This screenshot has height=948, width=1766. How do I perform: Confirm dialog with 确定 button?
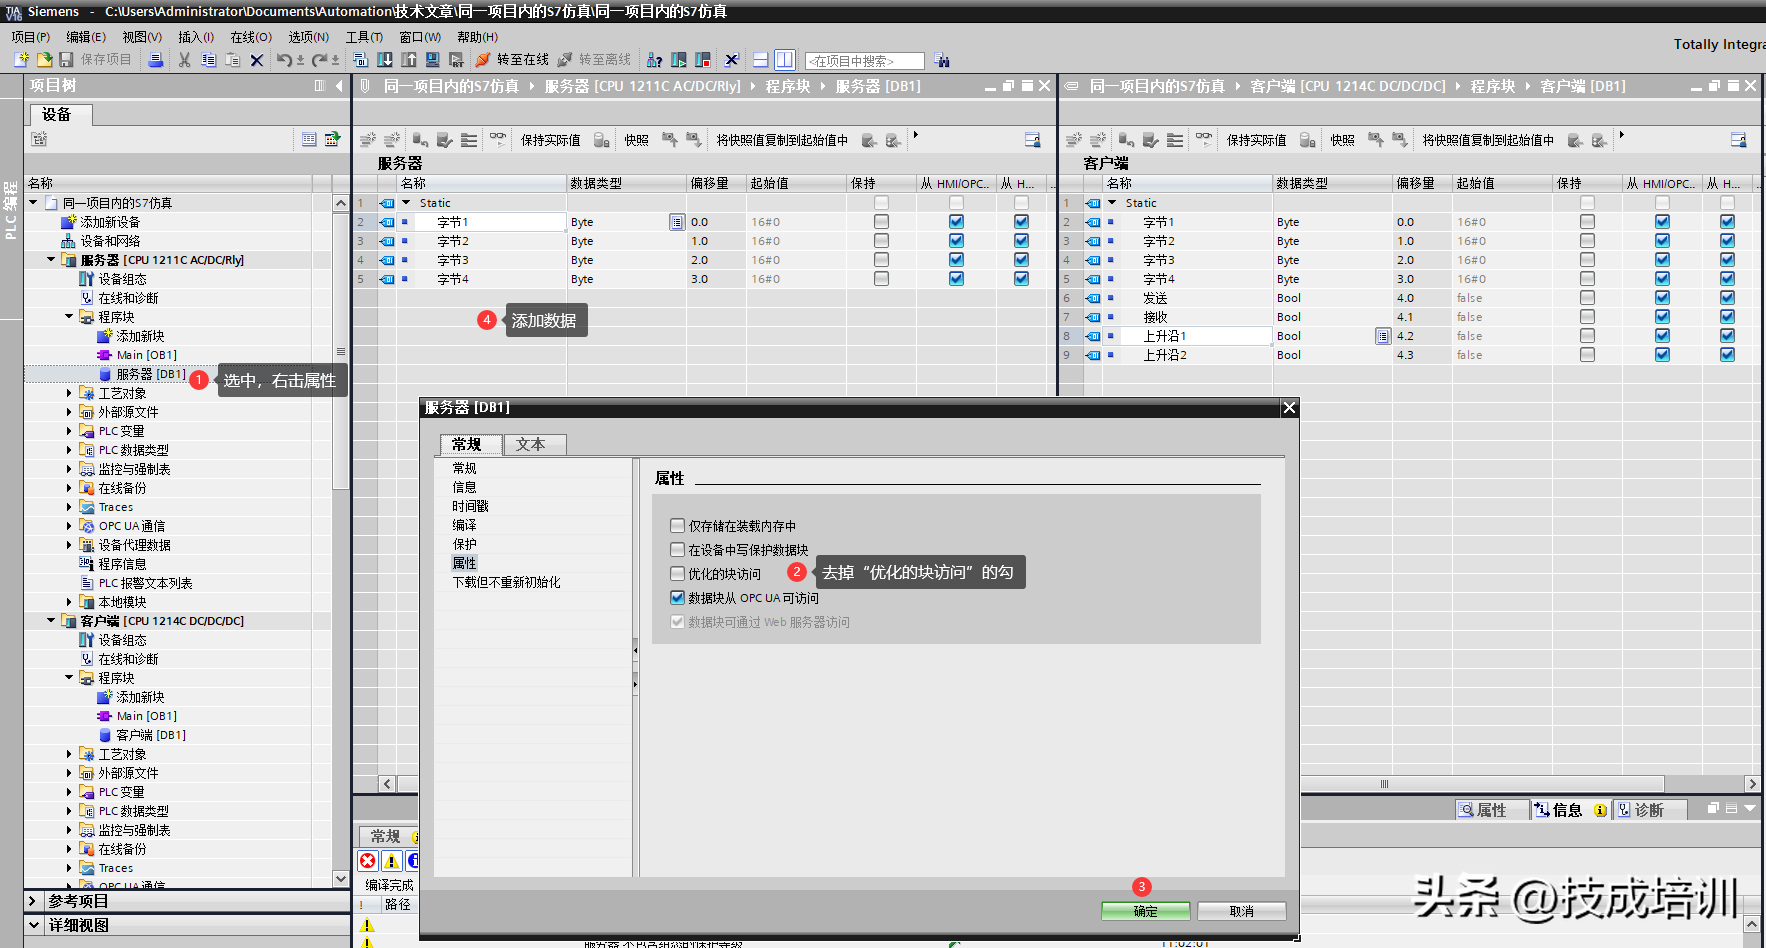1145,911
